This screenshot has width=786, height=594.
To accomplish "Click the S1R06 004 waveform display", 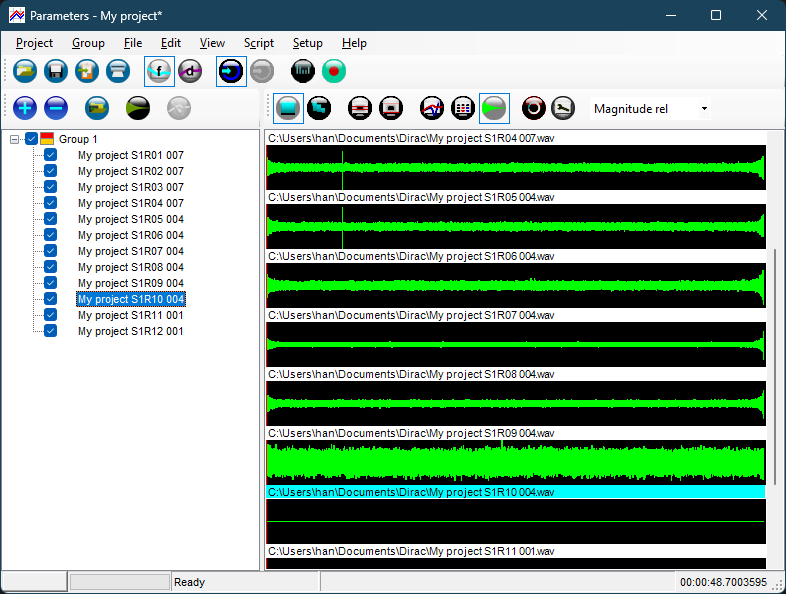I will coord(515,285).
